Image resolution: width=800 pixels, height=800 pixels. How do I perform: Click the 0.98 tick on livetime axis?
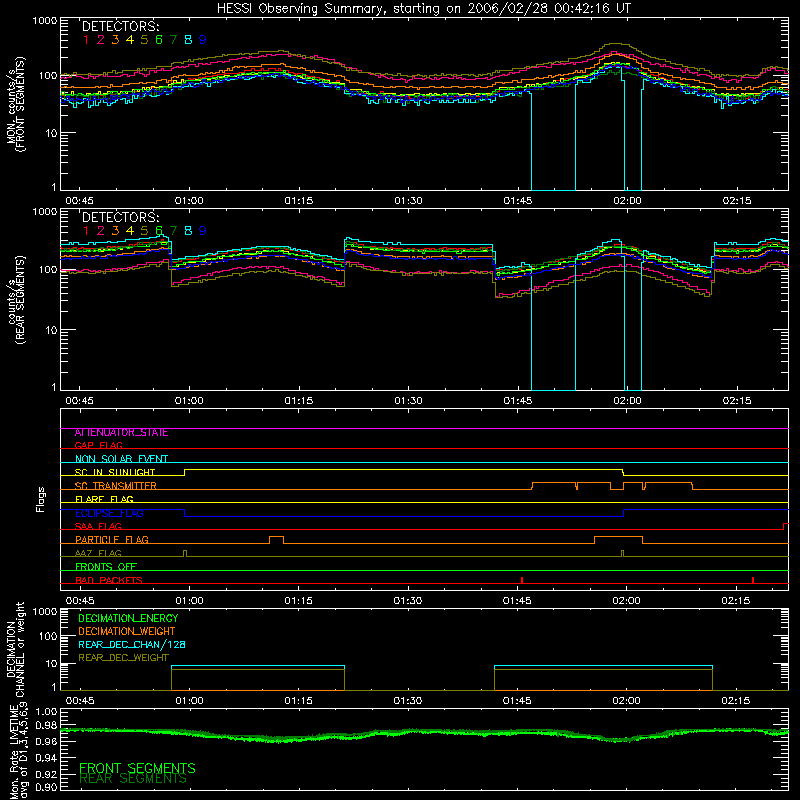click(46, 724)
